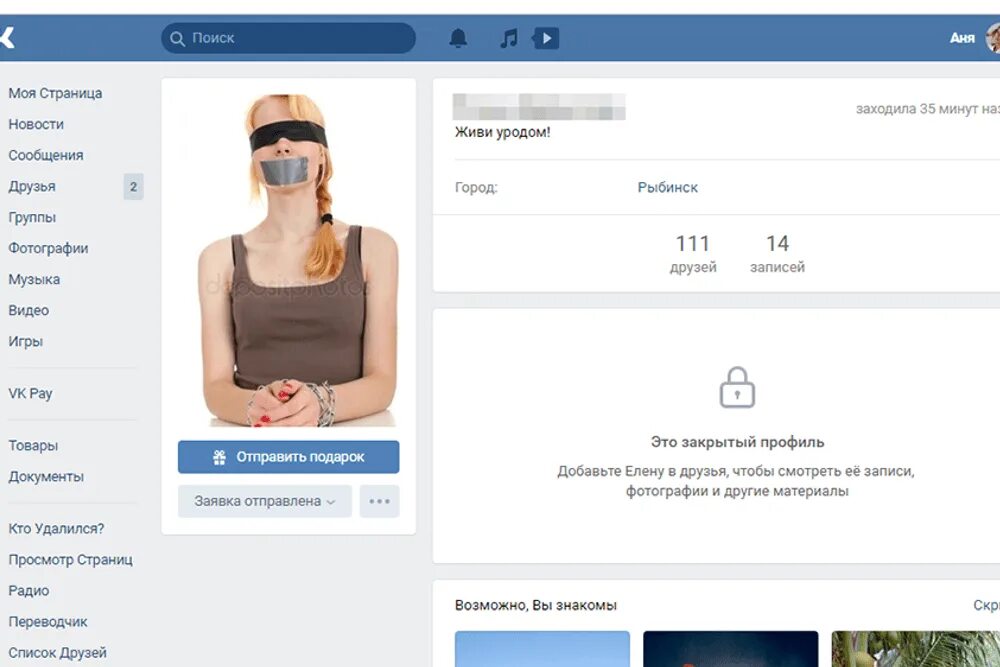Open Фотографии from the sidebar

48,248
